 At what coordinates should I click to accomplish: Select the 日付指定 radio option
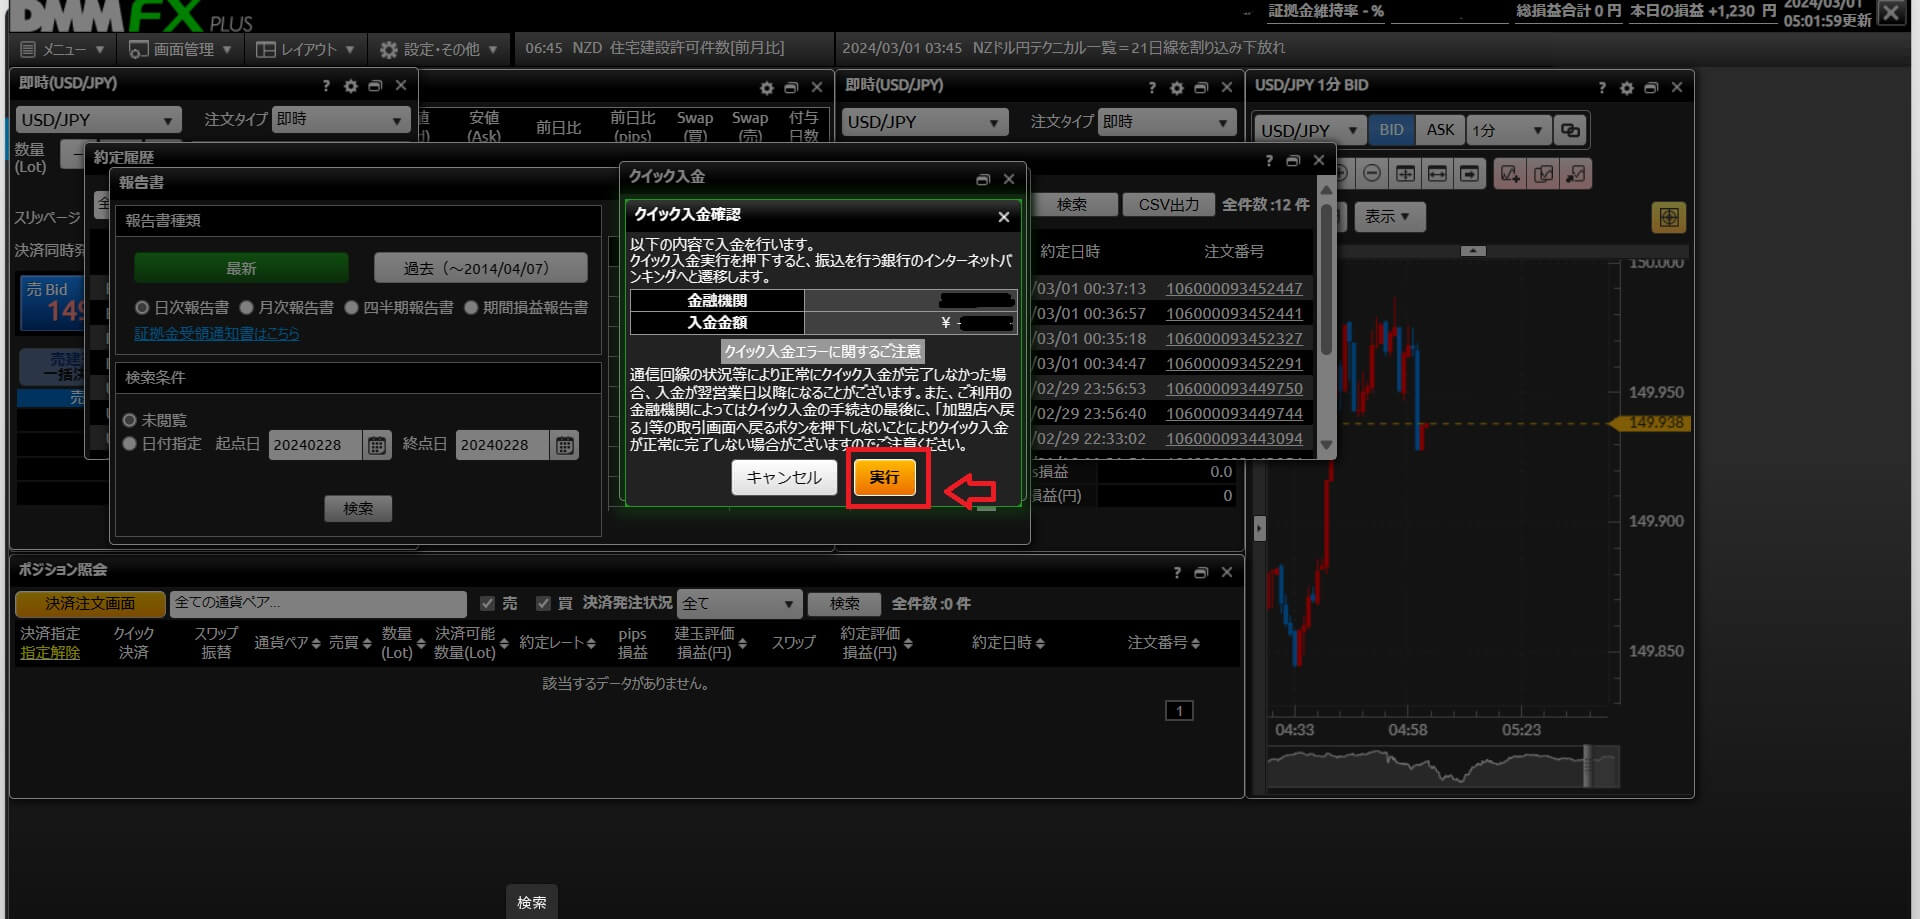coord(130,444)
